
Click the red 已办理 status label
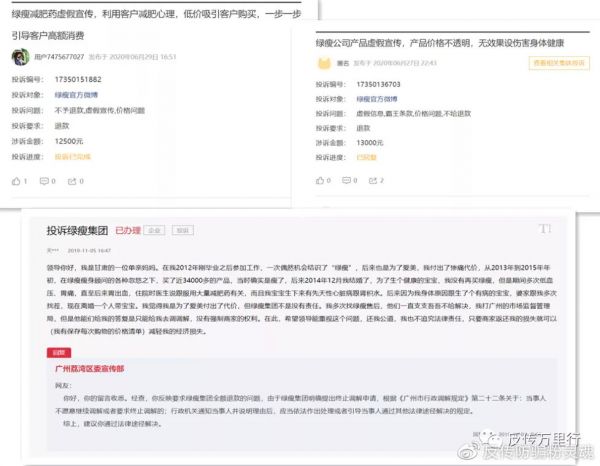[128, 231]
